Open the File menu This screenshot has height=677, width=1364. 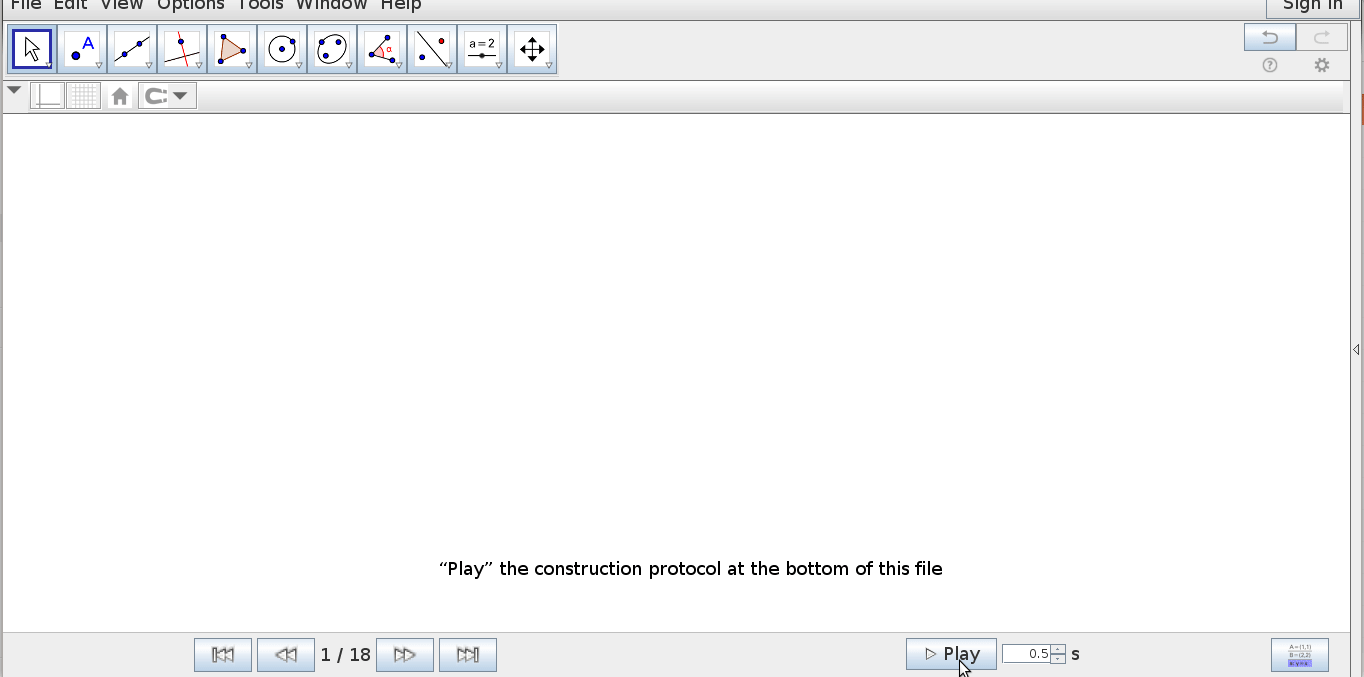(26, 5)
